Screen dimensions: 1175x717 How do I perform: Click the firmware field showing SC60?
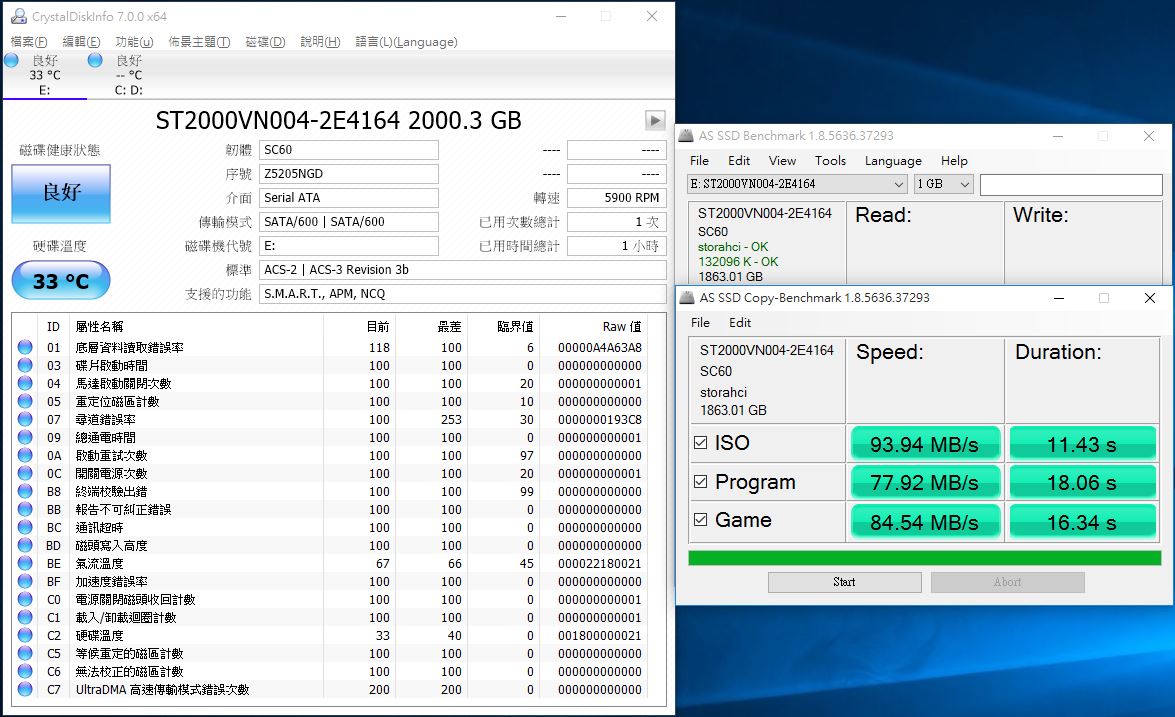[349, 150]
